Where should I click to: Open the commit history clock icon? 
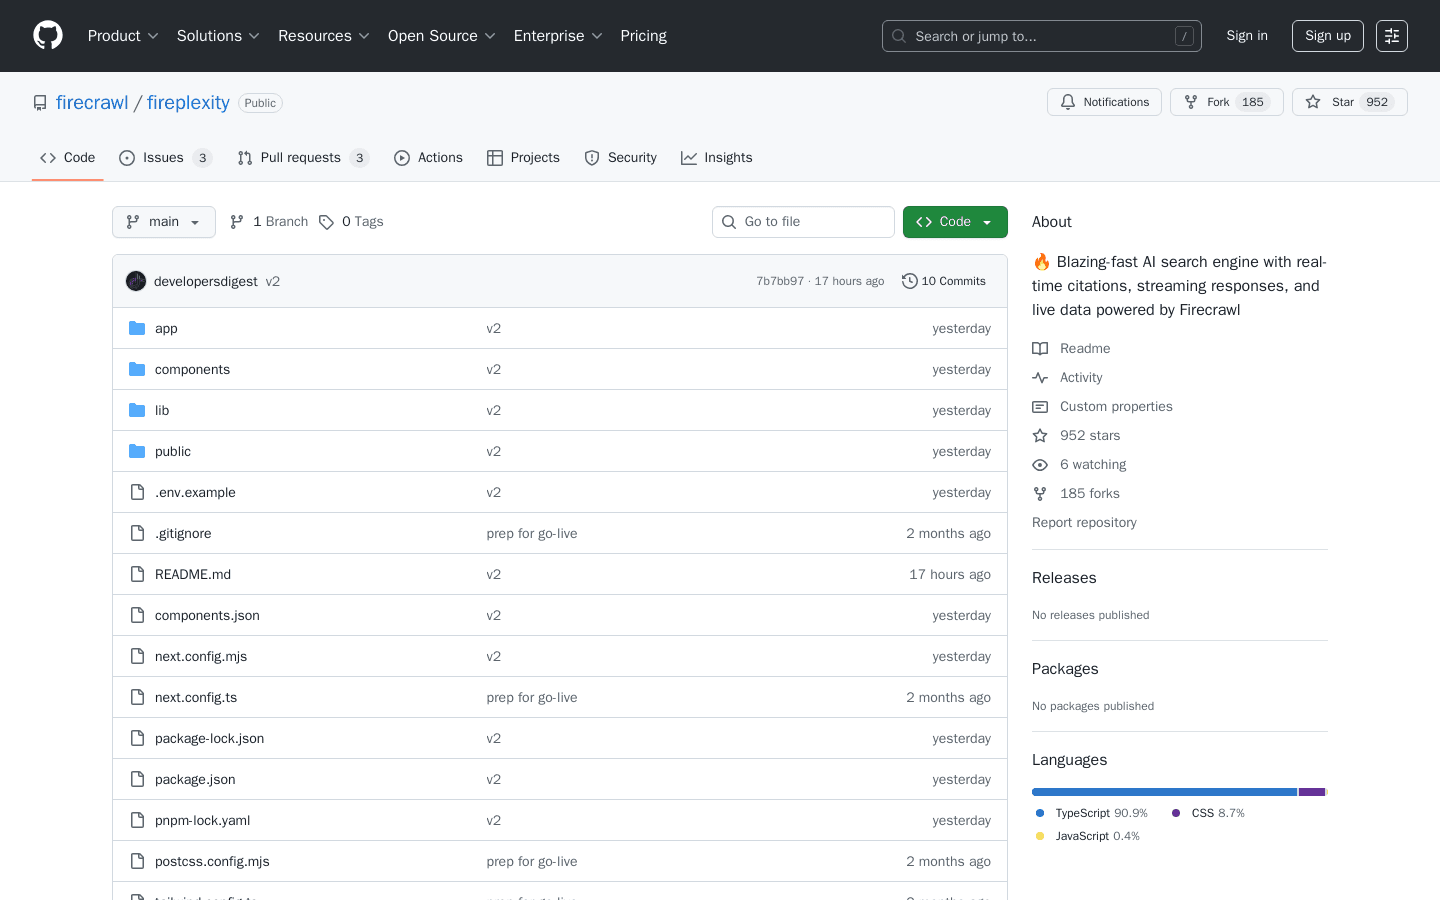[x=909, y=281]
